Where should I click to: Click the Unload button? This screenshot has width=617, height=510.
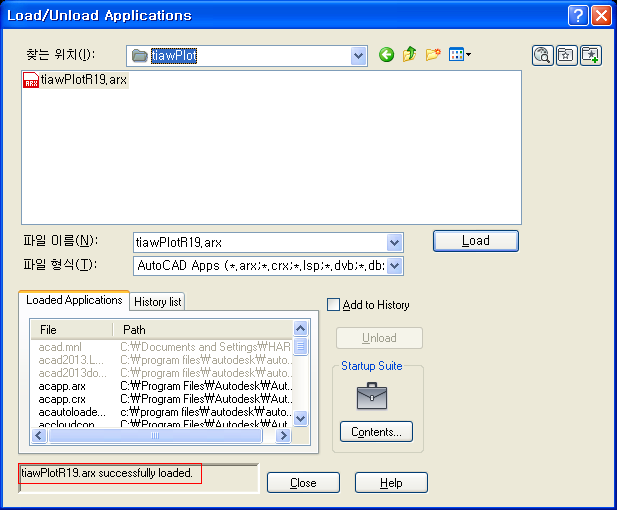pyautogui.click(x=379, y=338)
